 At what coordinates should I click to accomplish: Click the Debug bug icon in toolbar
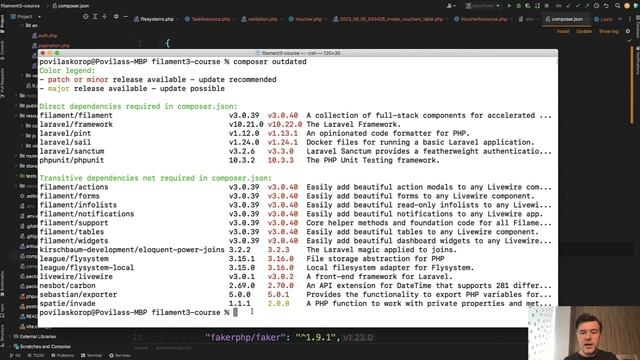point(518,6)
